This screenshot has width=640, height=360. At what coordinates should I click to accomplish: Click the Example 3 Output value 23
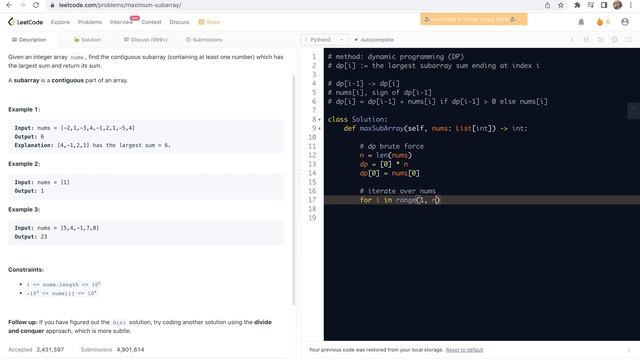pos(44,237)
